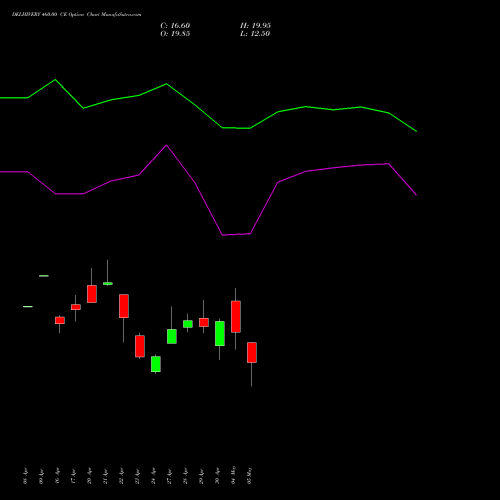
Task: Click the red candle for 05 May
Action: coord(252,352)
